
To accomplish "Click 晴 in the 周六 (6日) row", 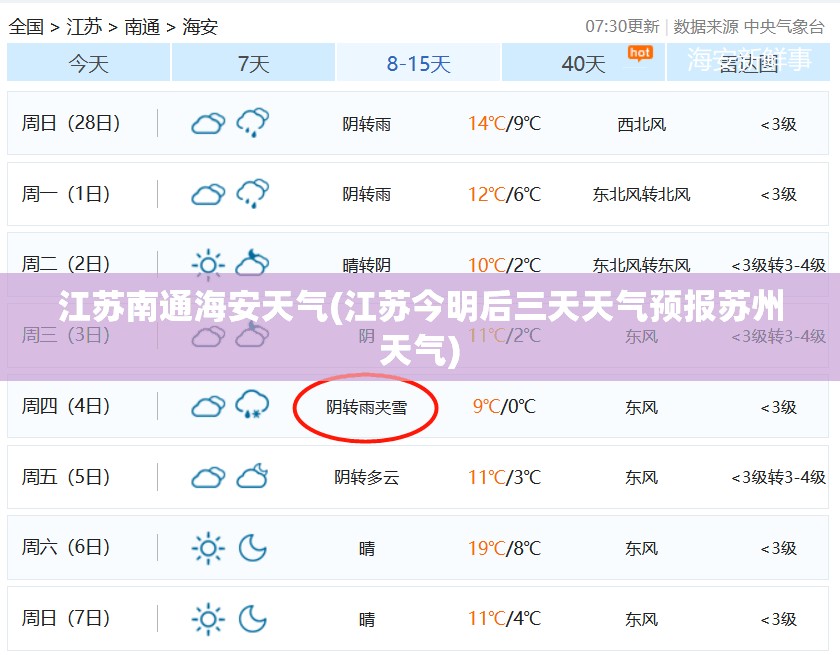I will tap(367, 548).
